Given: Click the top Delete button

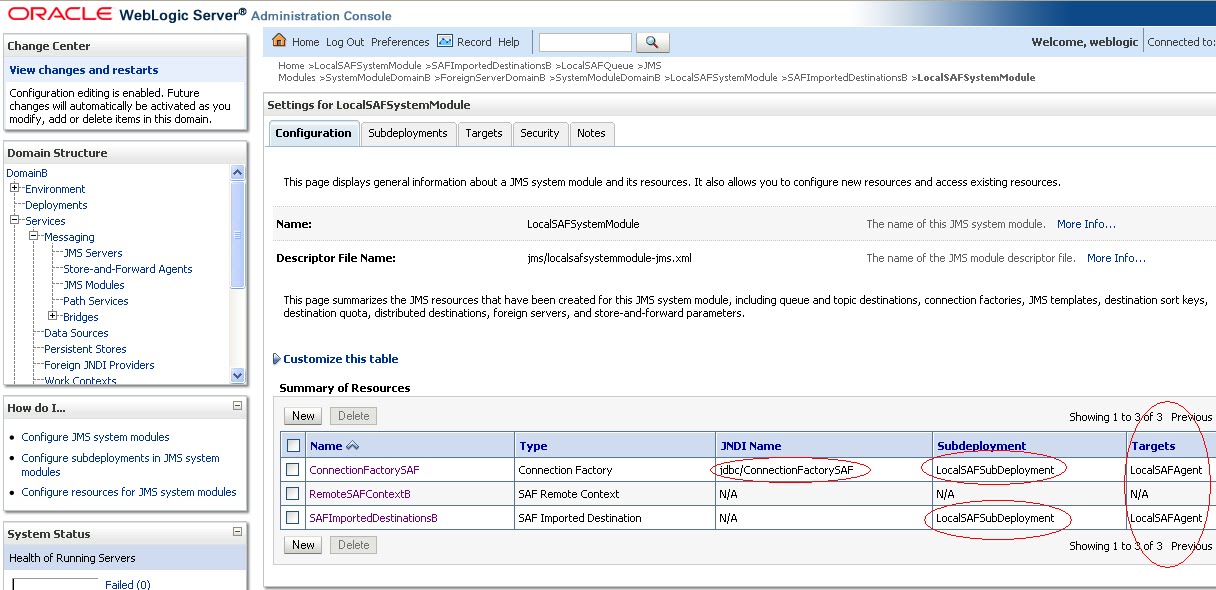Looking at the screenshot, I should coord(353,416).
